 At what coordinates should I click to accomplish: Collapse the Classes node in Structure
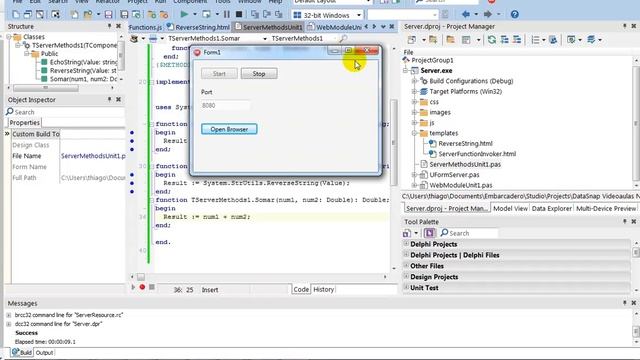9,37
